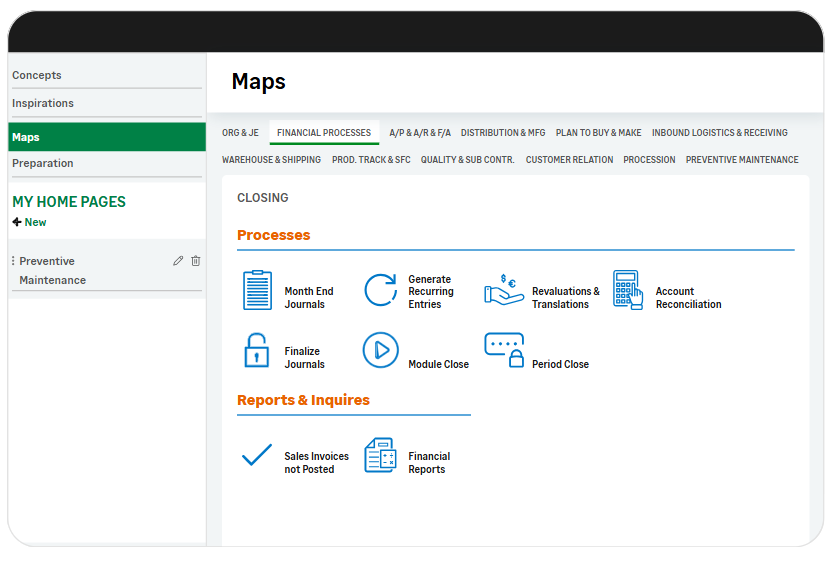830x565 pixels.
Task: Click the Account Reconciliation calculator icon
Action: pyautogui.click(x=628, y=290)
